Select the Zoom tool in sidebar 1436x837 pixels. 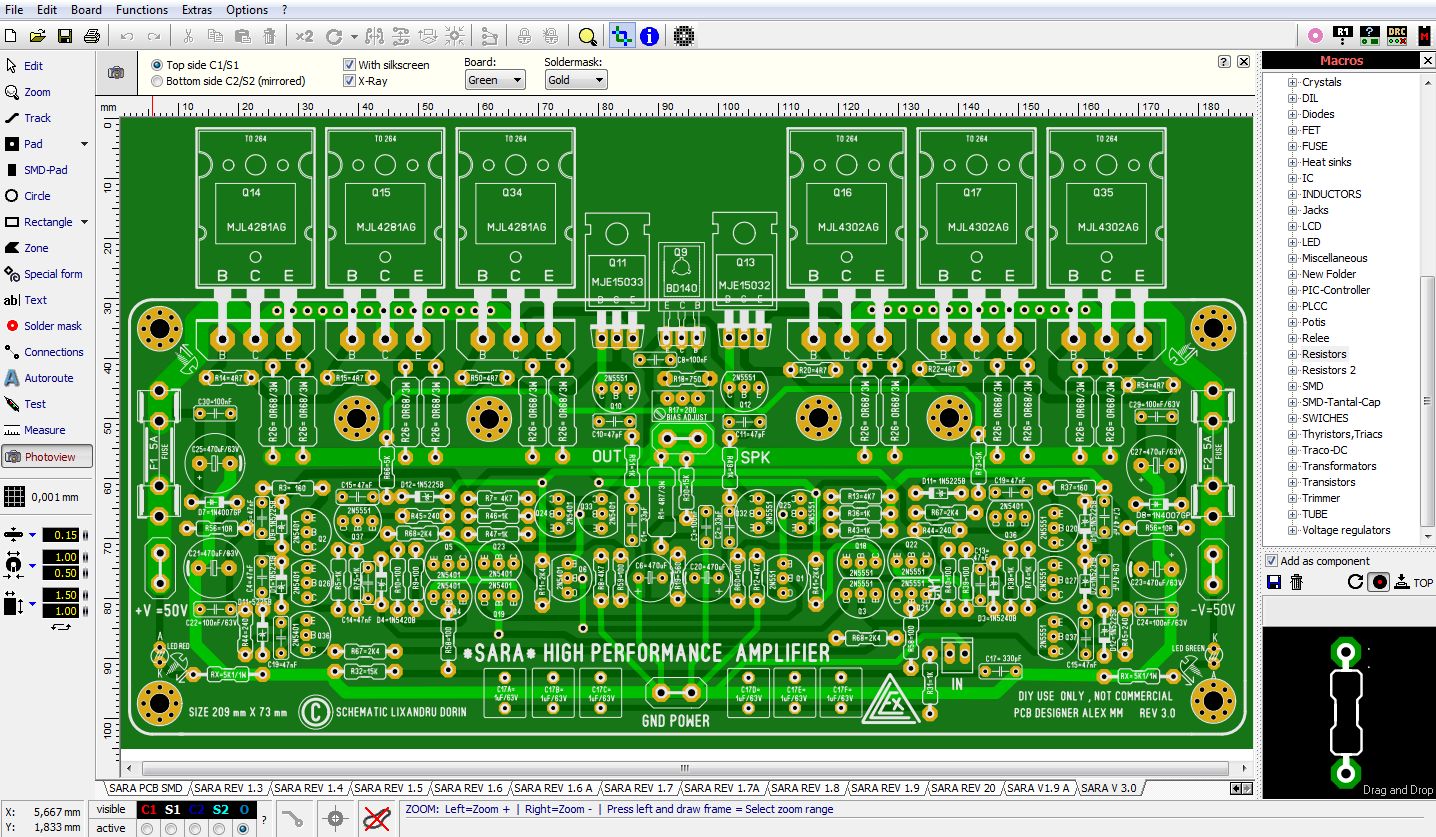click(28, 92)
